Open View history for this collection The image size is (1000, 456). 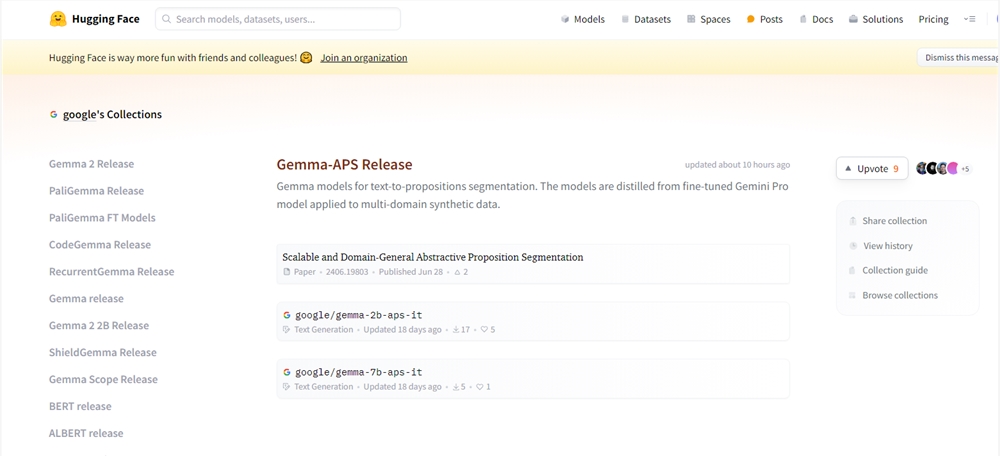coord(887,246)
